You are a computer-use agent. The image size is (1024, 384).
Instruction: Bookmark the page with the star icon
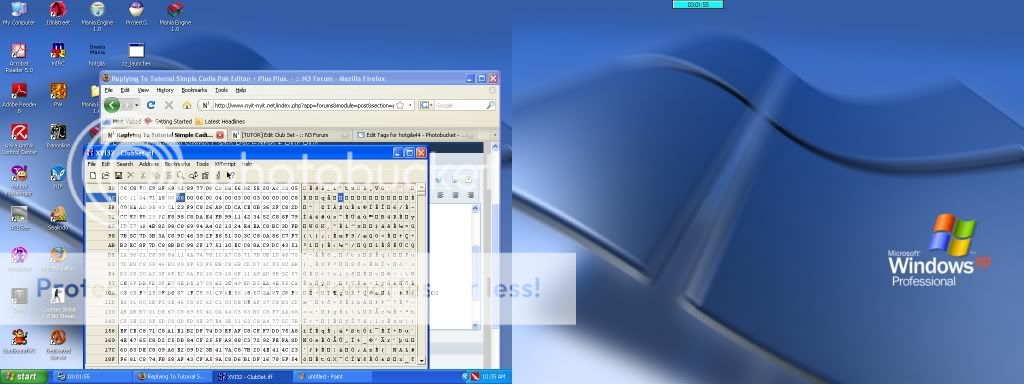point(400,104)
